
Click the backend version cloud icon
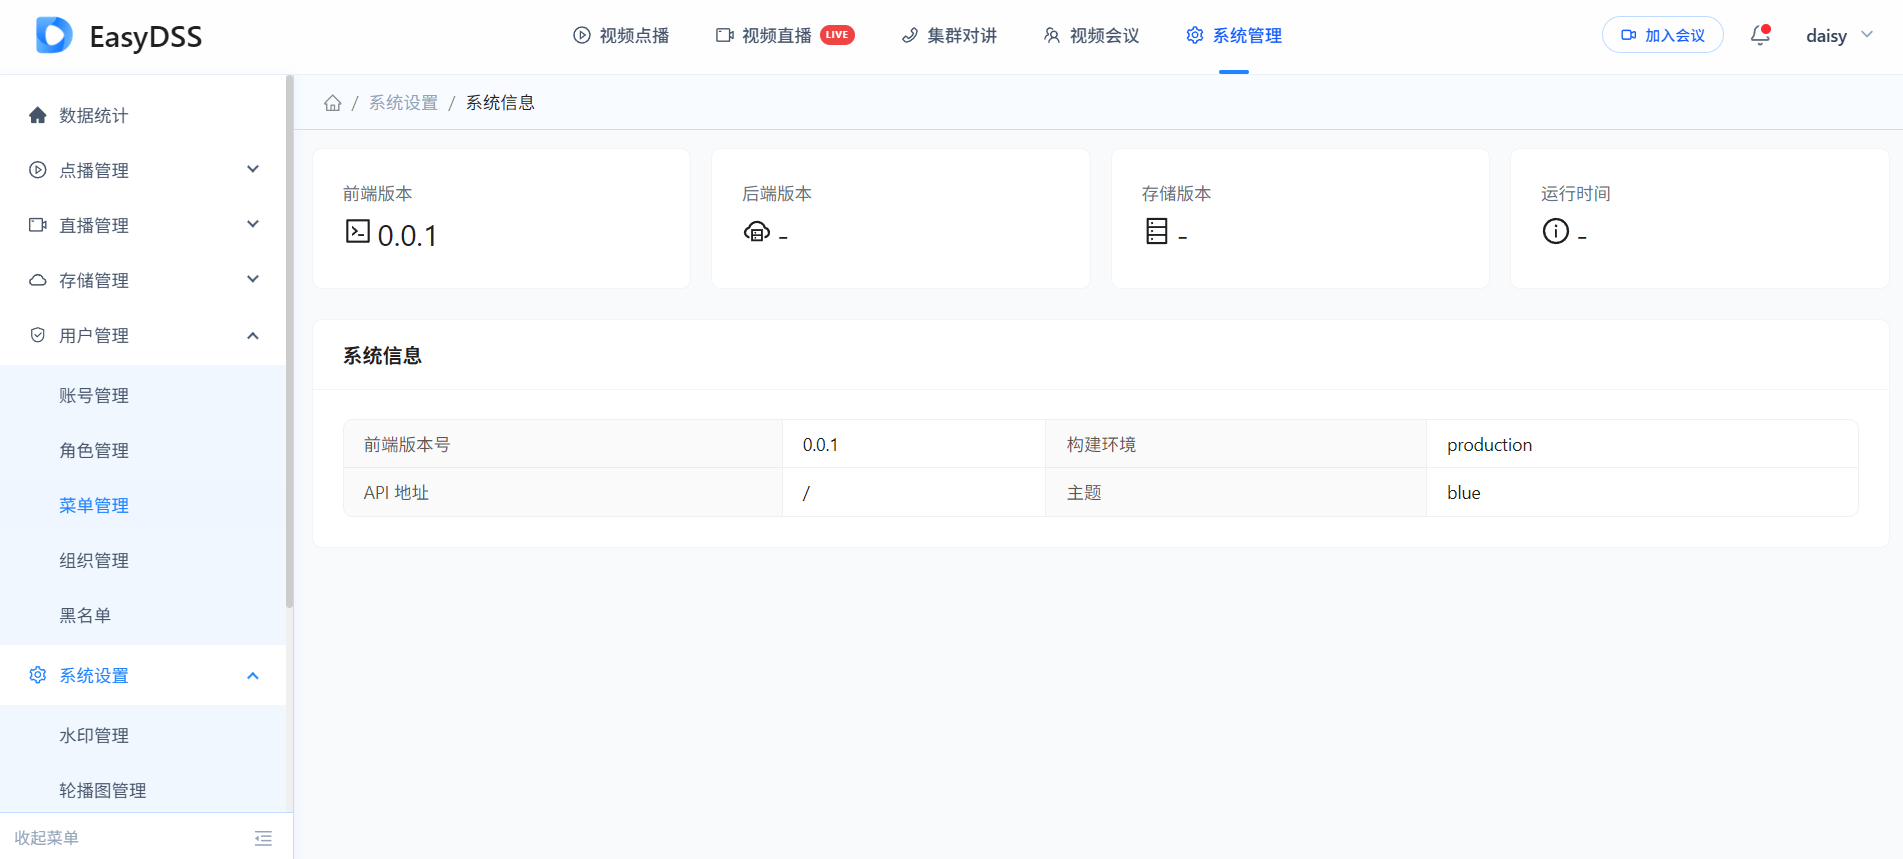click(x=757, y=232)
